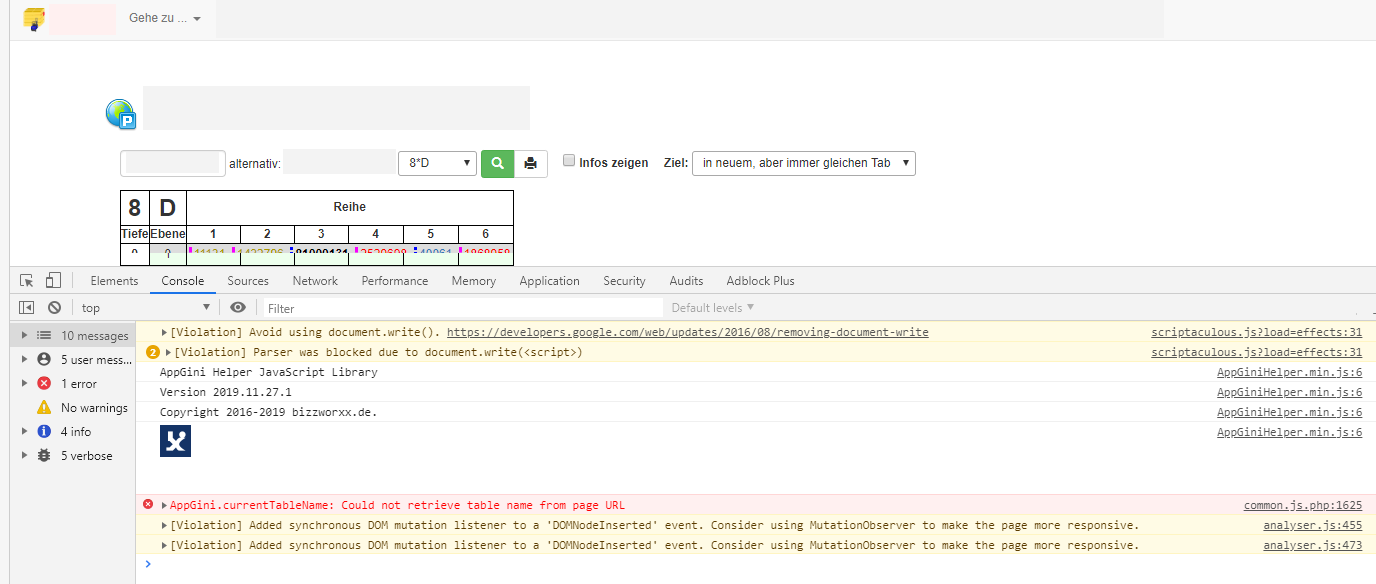This screenshot has width=1376, height=584.
Task: Open the 'top' JavaScript context dropdown
Action: [146, 308]
